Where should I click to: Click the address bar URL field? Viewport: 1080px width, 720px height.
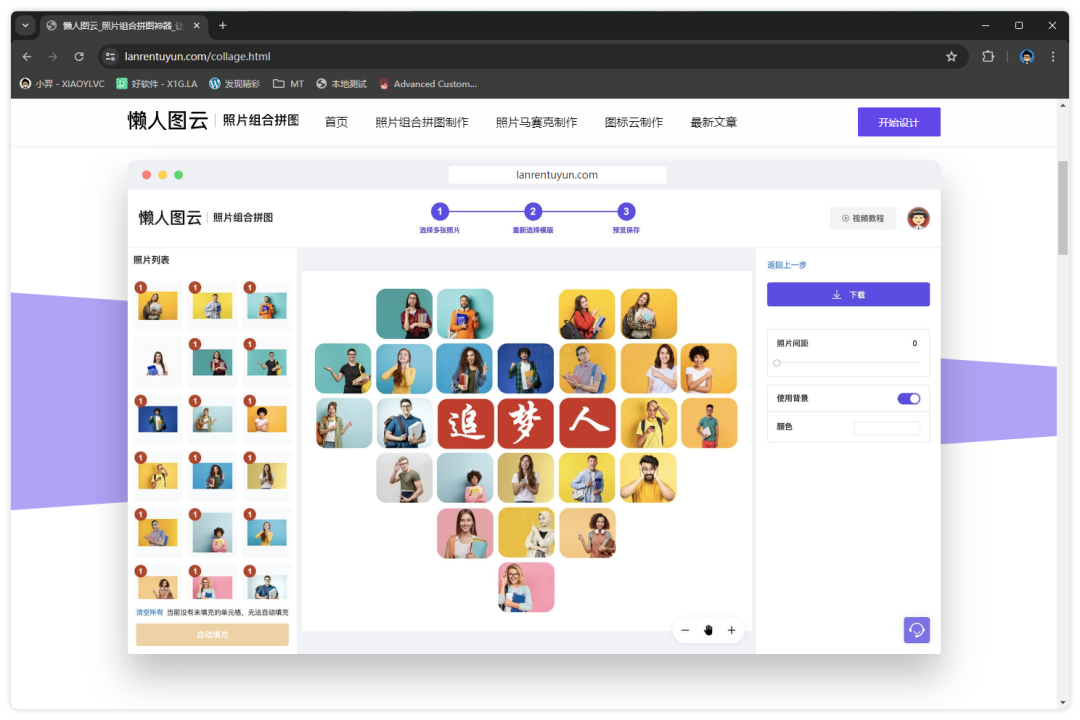tap(523, 56)
